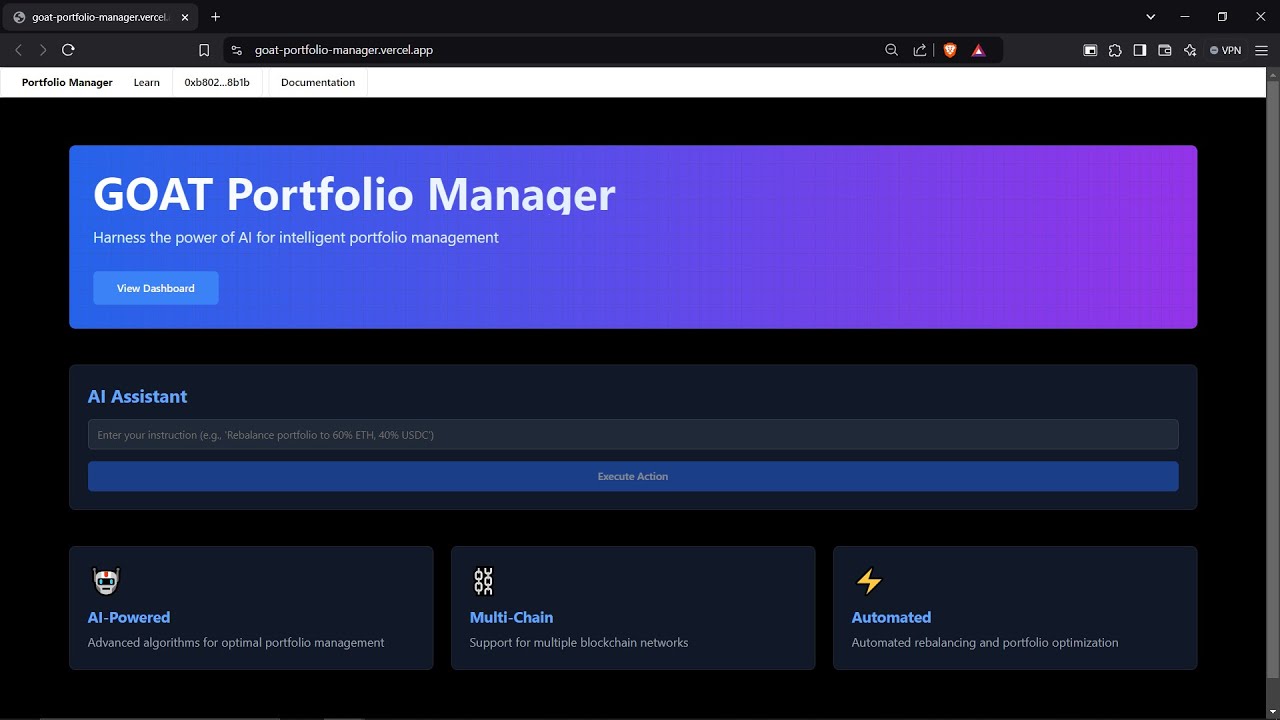Open the Brave Wallet icon
The width and height of the screenshot is (1280, 720).
pos(1165,50)
